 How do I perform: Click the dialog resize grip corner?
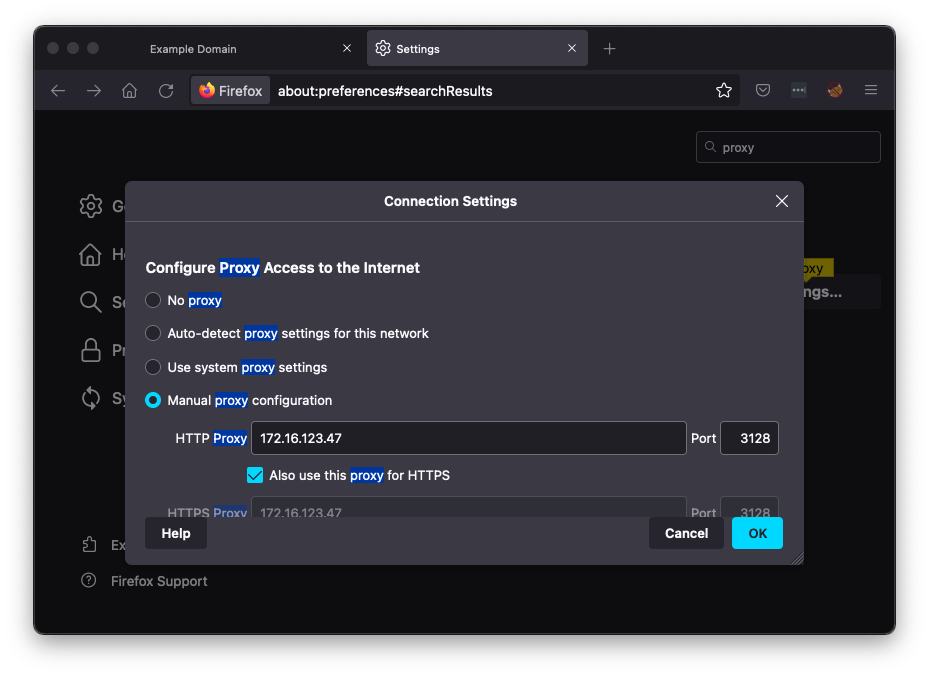tap(797, 558)
